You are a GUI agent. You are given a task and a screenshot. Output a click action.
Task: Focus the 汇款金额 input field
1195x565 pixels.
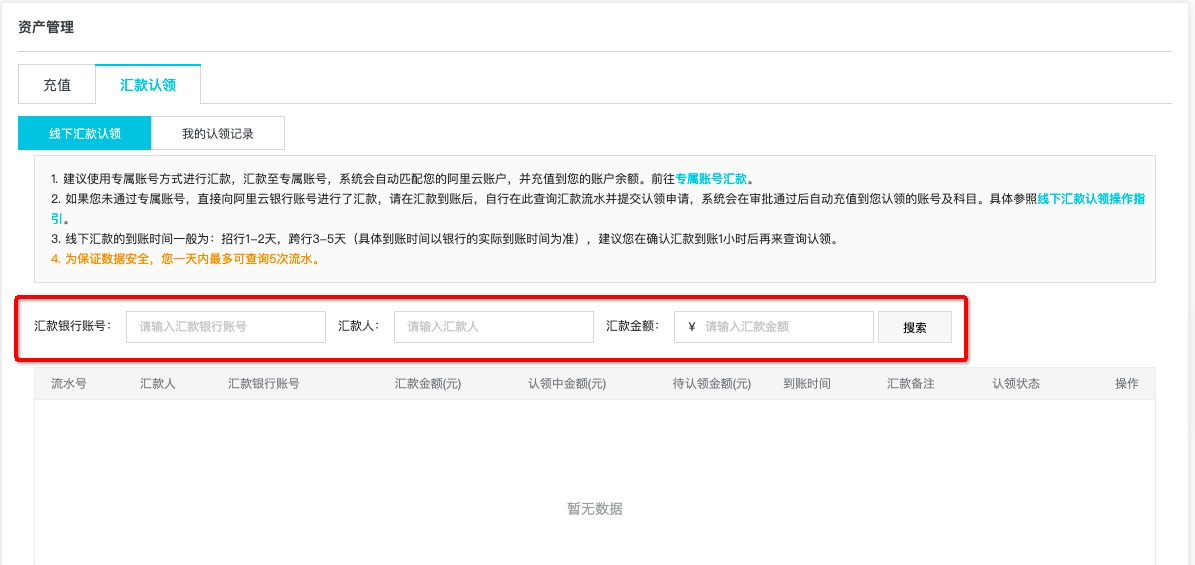click(x=774, y=327)
